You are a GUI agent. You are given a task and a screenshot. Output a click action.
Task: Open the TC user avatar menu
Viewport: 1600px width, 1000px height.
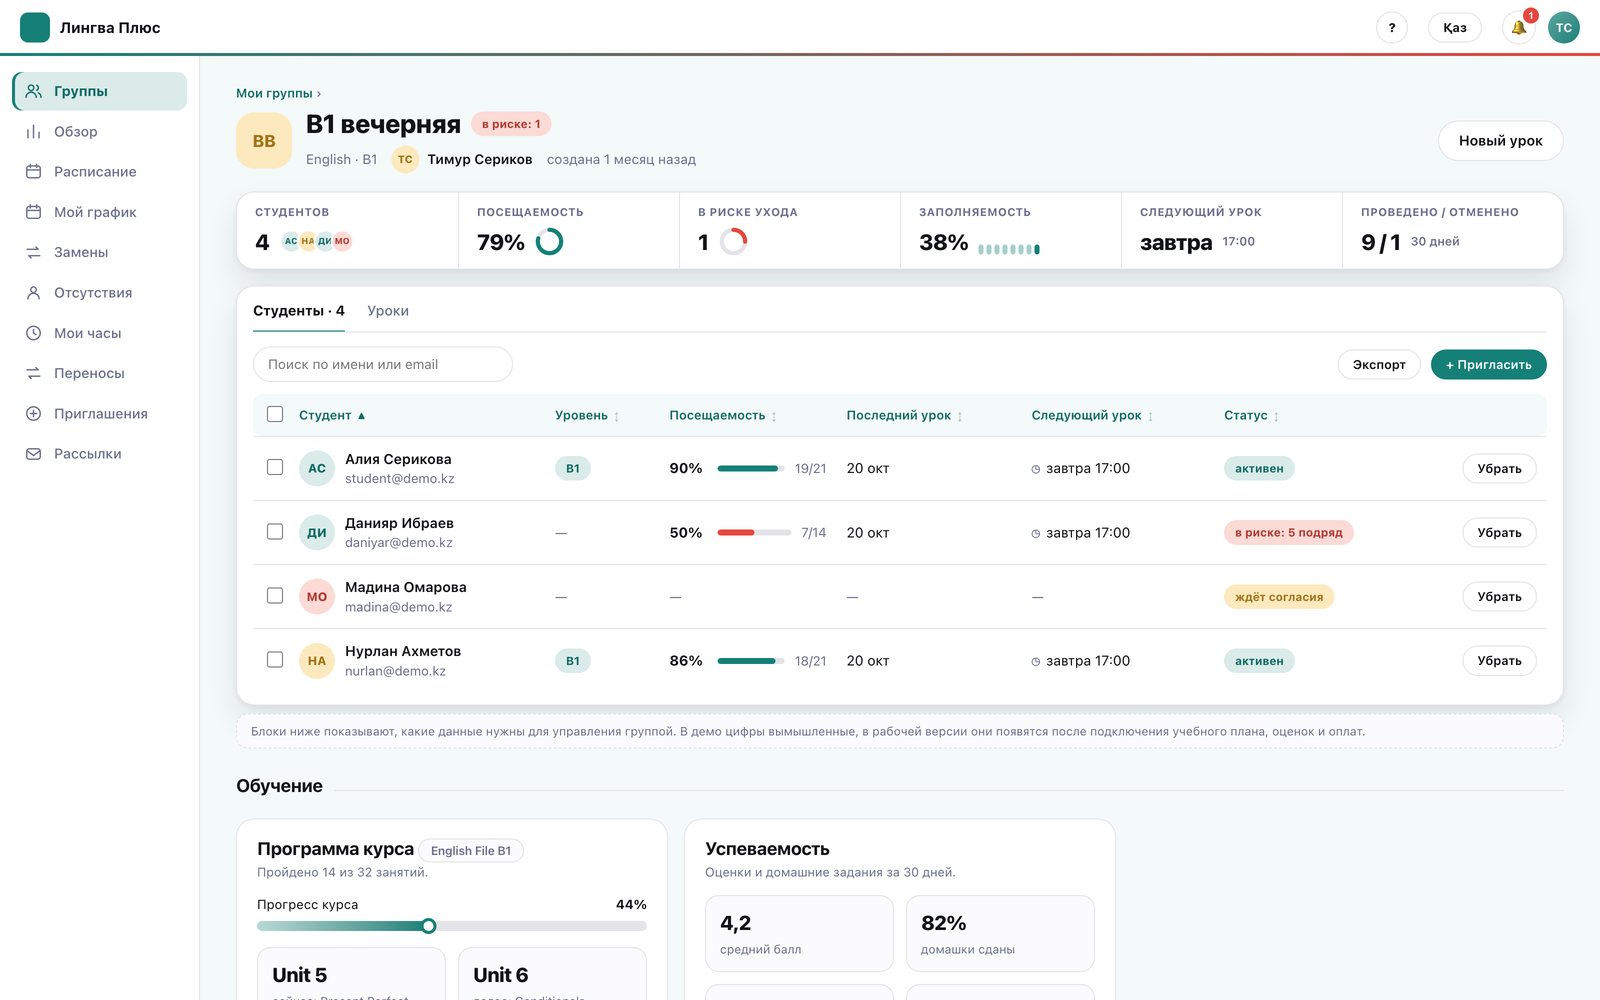coord(1564,27)
